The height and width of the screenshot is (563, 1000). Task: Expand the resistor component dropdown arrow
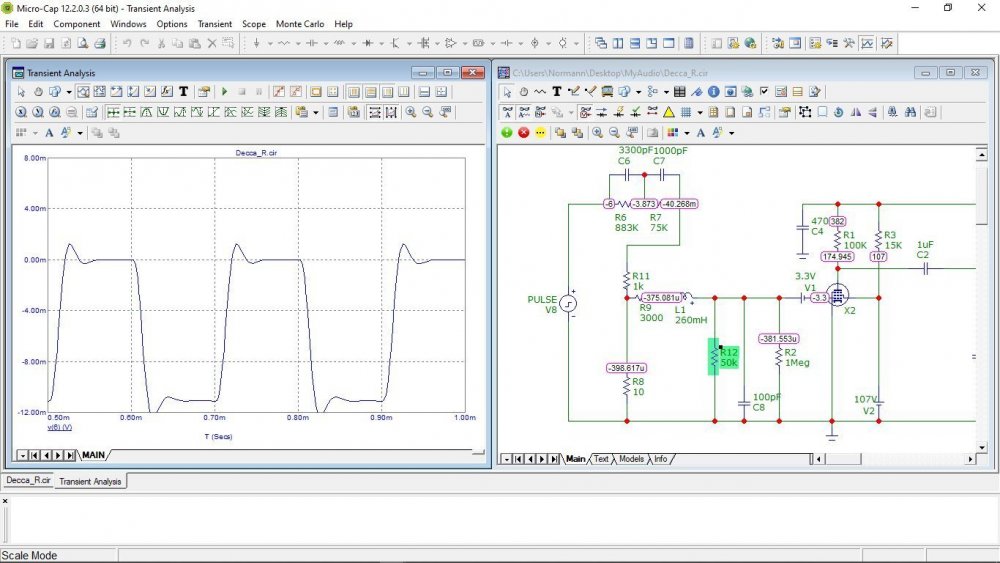(x=296, y=43)
